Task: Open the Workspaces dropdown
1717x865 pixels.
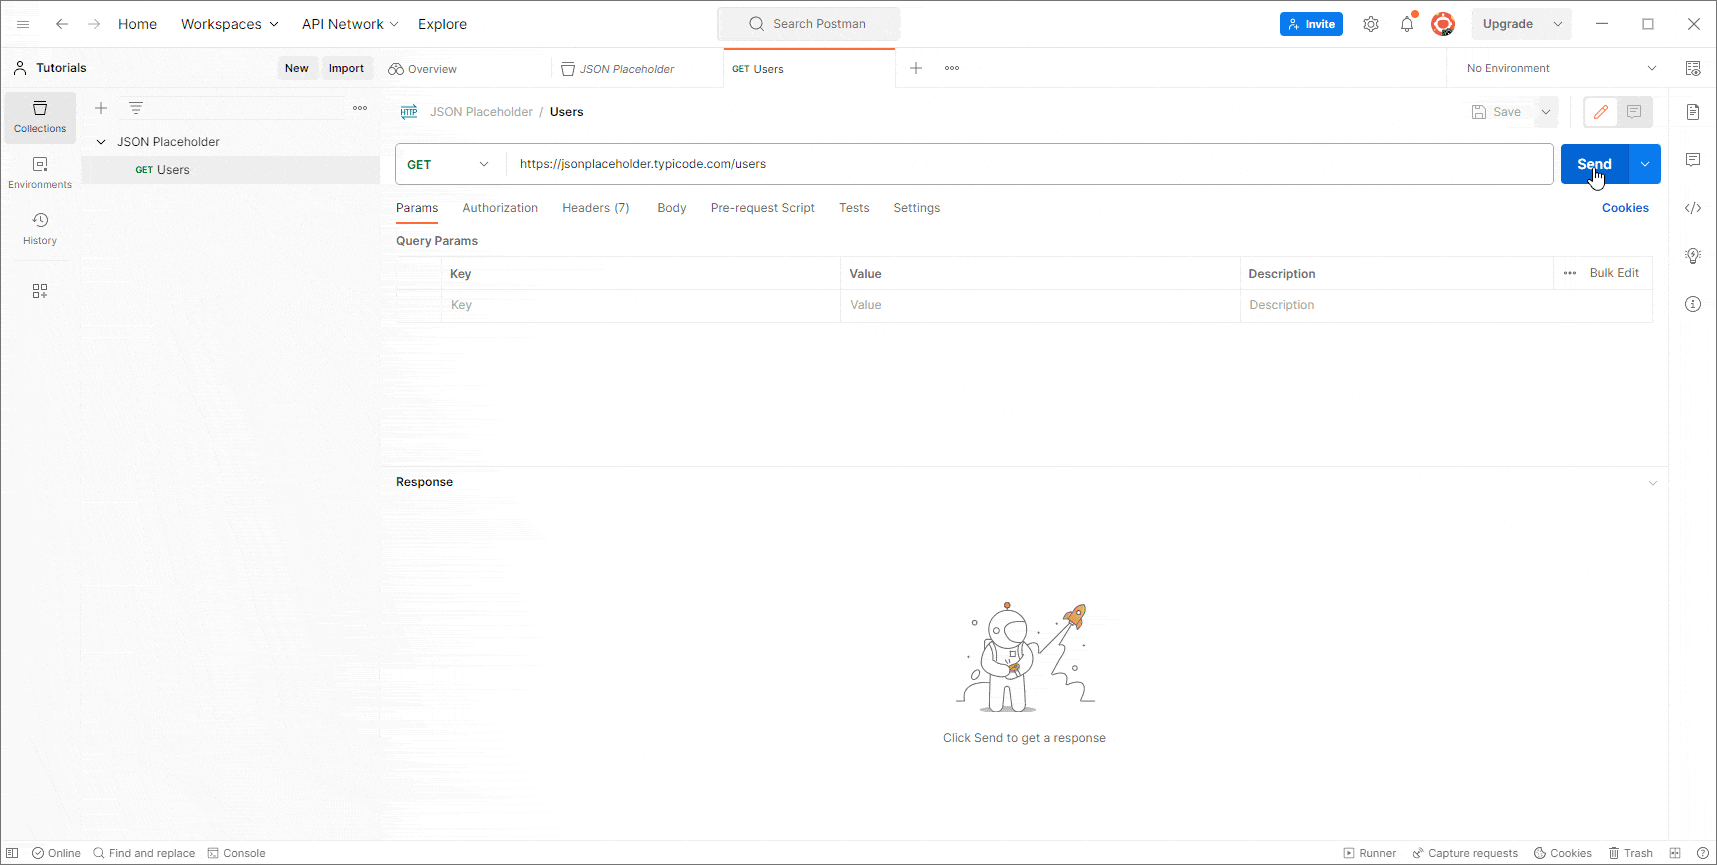Action: click(229, 24)
